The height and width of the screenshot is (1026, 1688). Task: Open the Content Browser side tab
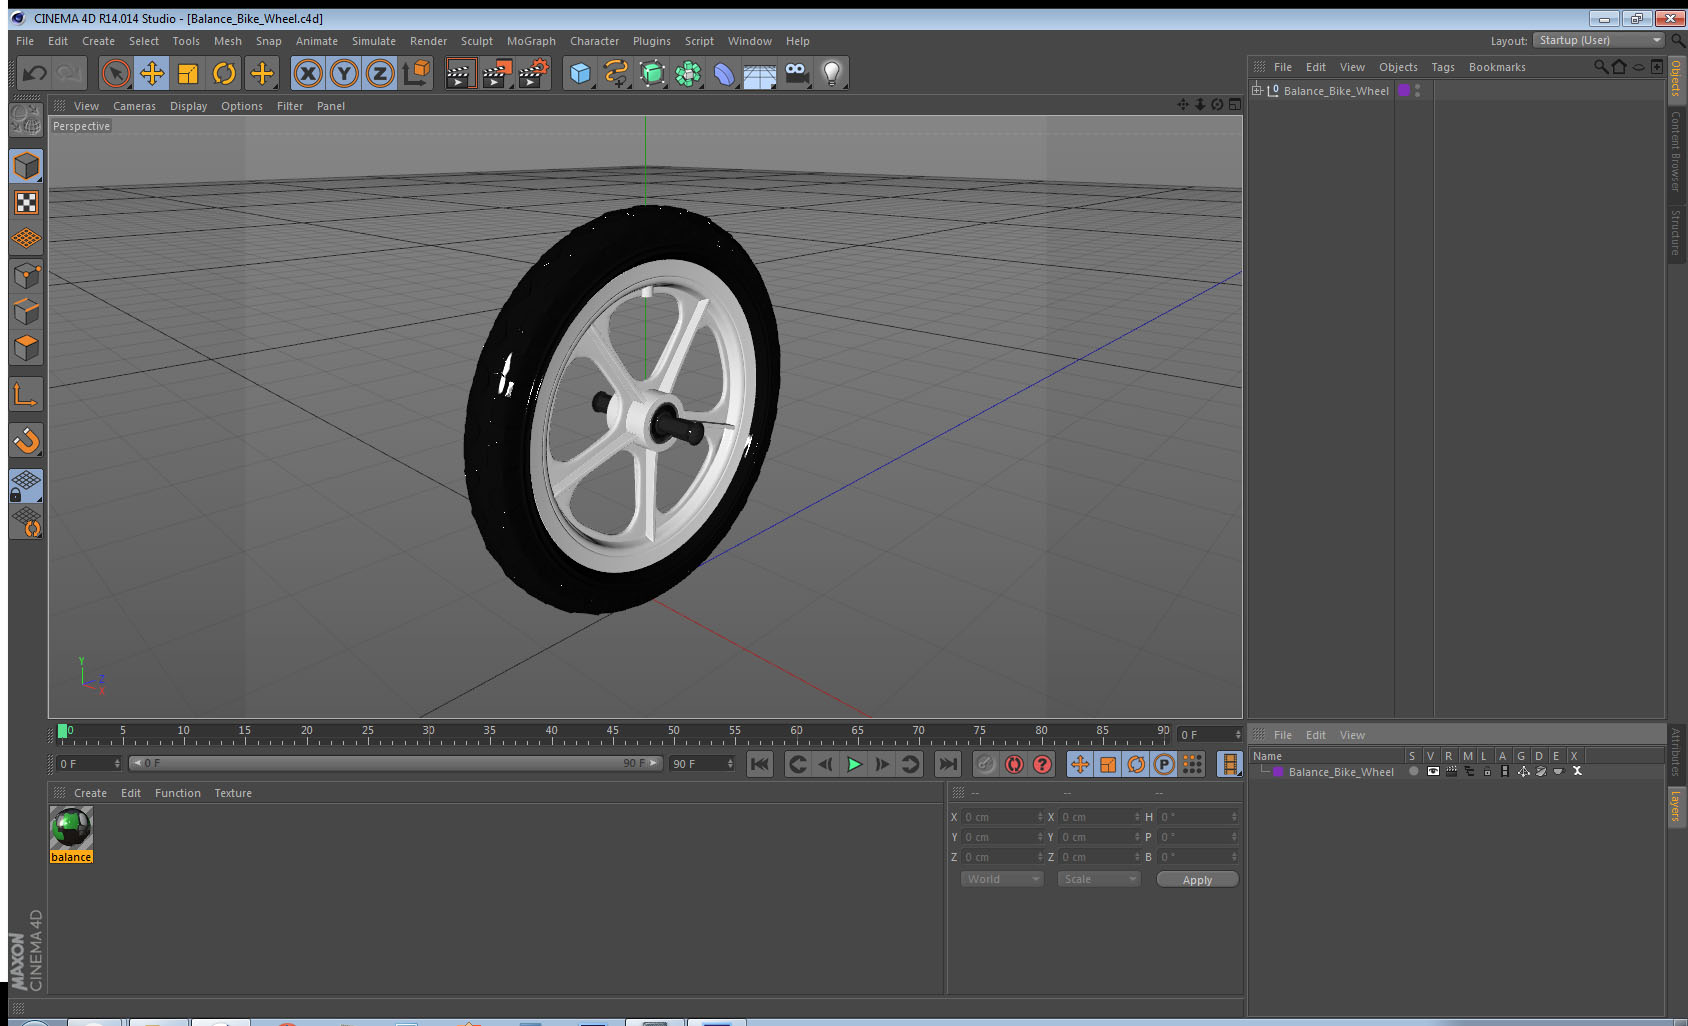(x=1676, y=151)
